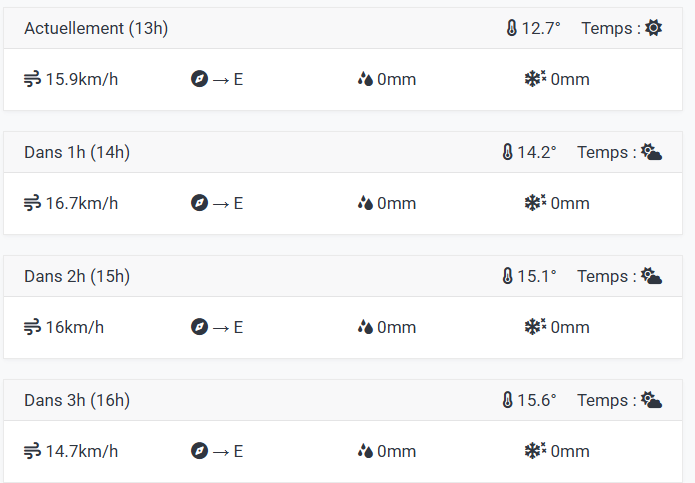Click the compass icon in 16h card
Image resolution: width=695 pixels, height=483 pixels.
[x=199, y=451]
